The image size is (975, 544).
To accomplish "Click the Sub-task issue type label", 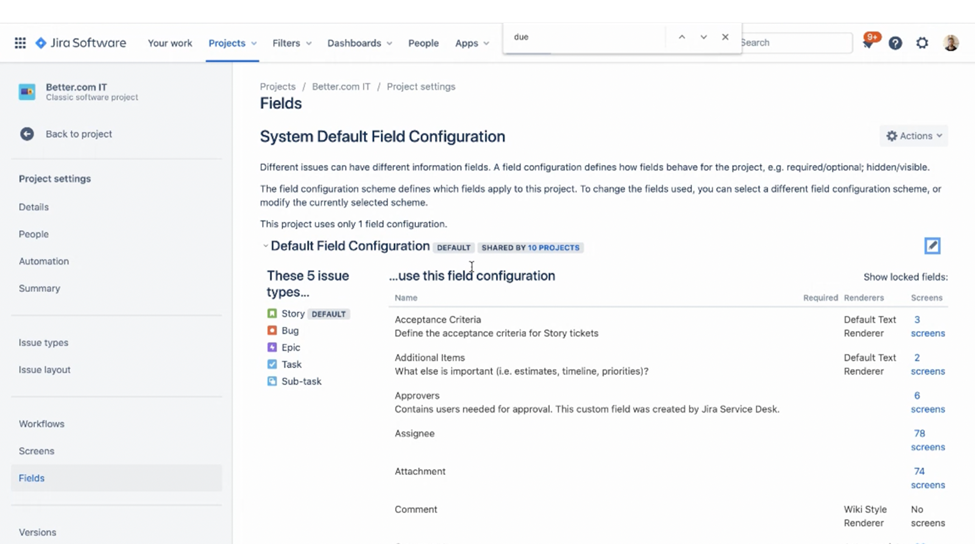I will tap(301, 381).
